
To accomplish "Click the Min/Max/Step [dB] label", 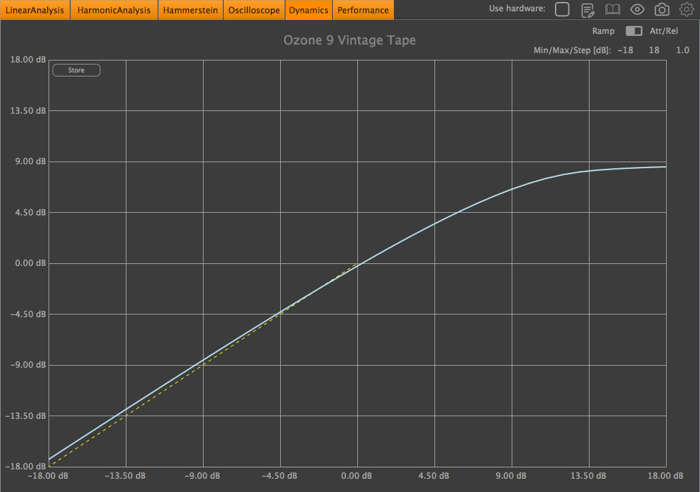I will pyautogui.click(x=572, y=50).
